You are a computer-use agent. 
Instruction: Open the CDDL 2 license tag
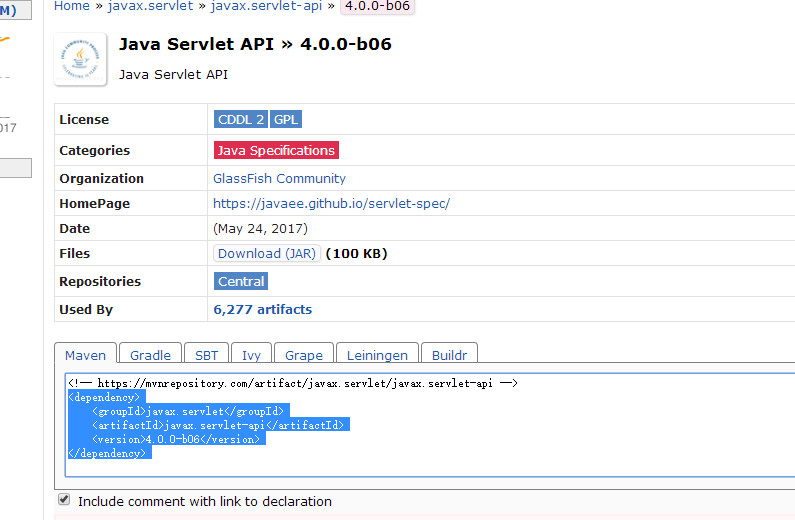[x=240, y=120]
